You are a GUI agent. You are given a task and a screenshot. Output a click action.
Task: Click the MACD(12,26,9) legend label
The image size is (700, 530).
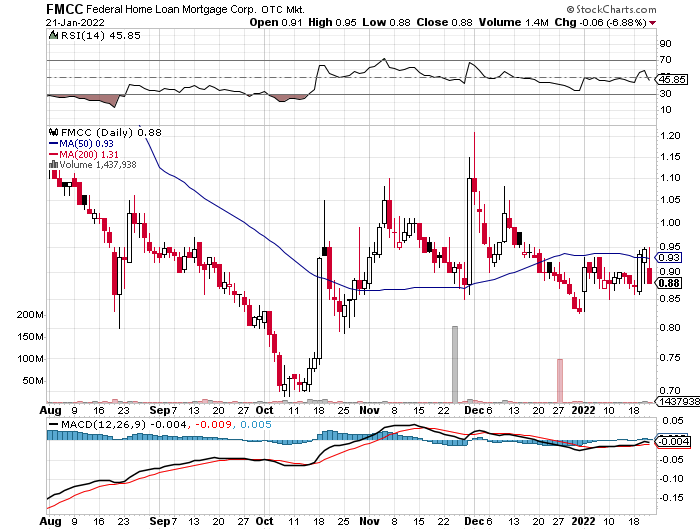104,424
